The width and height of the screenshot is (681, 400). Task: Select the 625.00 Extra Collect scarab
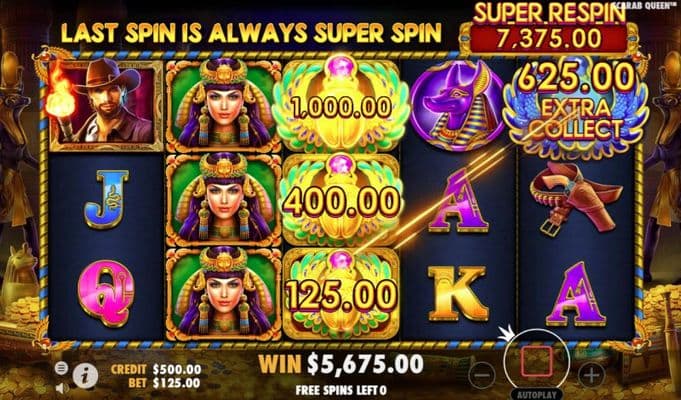pyautogui.click(x=576, y=106)
